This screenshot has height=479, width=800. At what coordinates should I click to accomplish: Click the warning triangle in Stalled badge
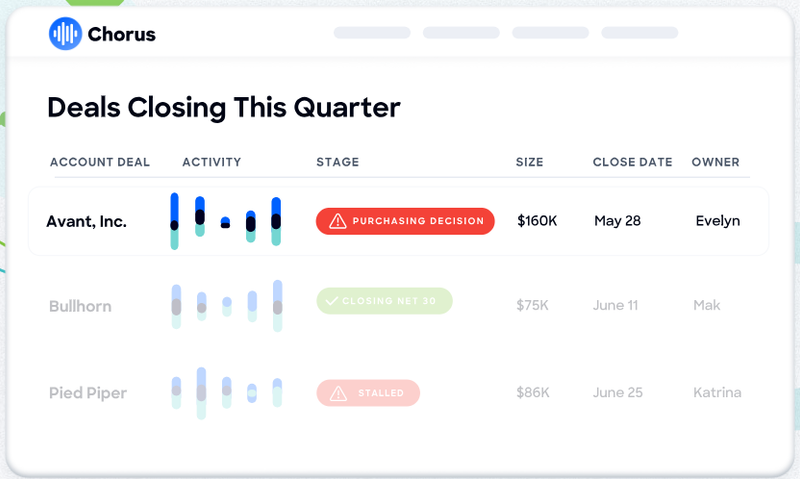338,393
